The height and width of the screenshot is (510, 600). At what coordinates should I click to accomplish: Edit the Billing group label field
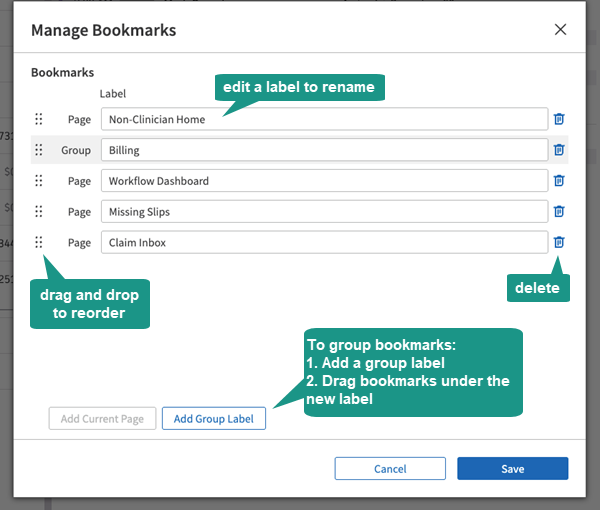[x=324, y=150]
